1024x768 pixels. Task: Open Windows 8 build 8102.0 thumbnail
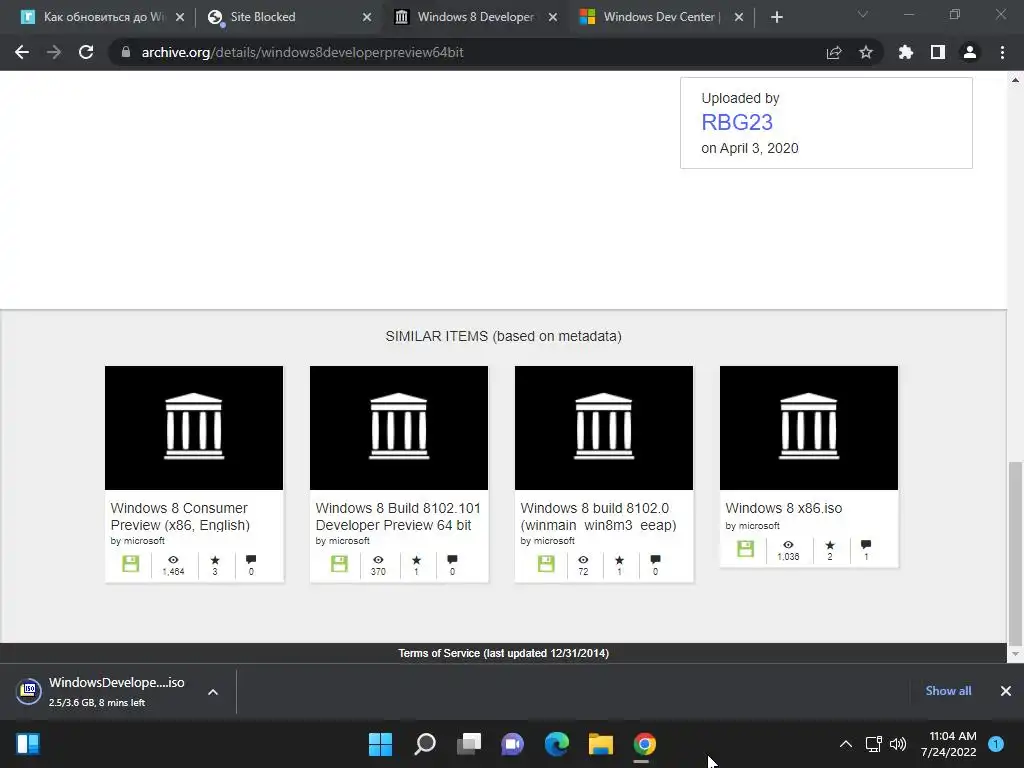click(x=604, y=428)
